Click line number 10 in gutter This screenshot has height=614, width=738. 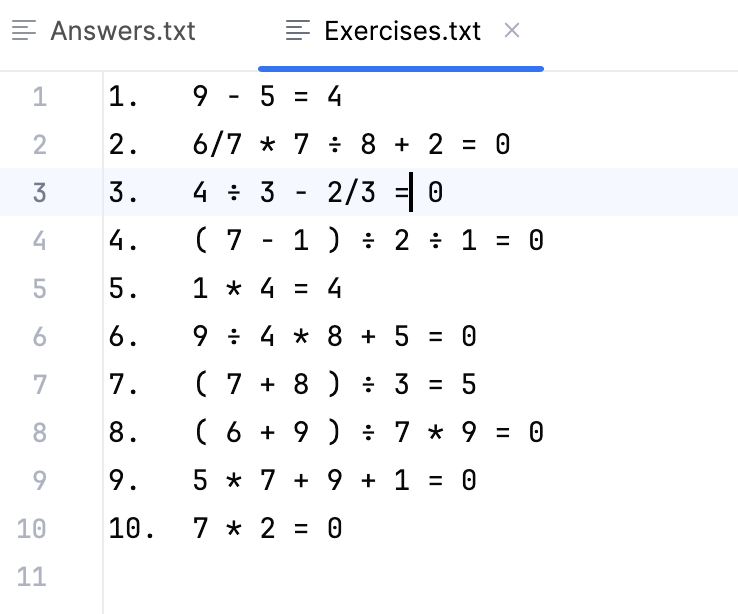[x=32, y=528]
